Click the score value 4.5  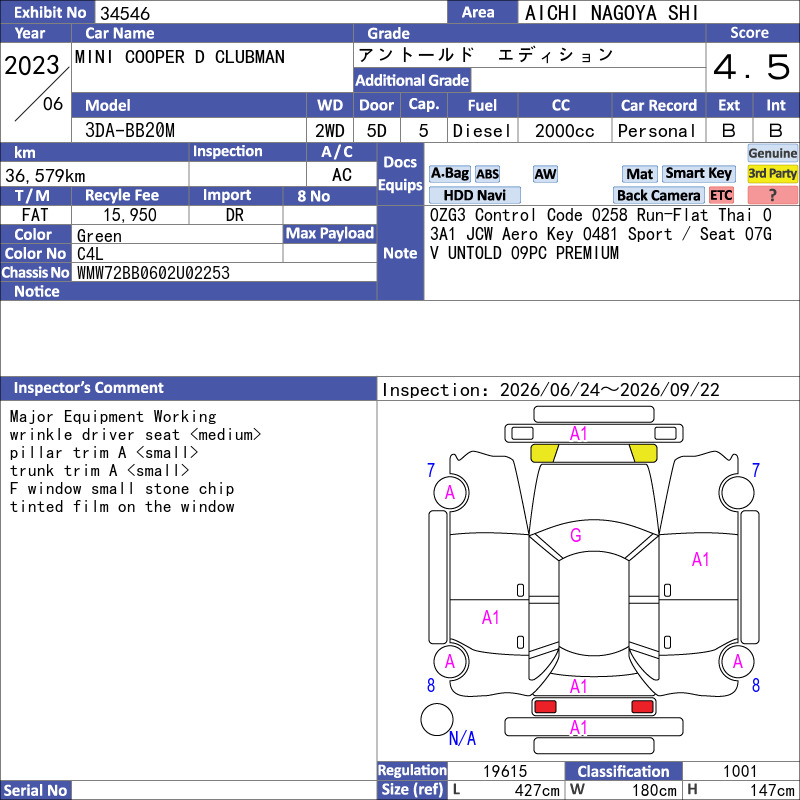tap(752, 67)
